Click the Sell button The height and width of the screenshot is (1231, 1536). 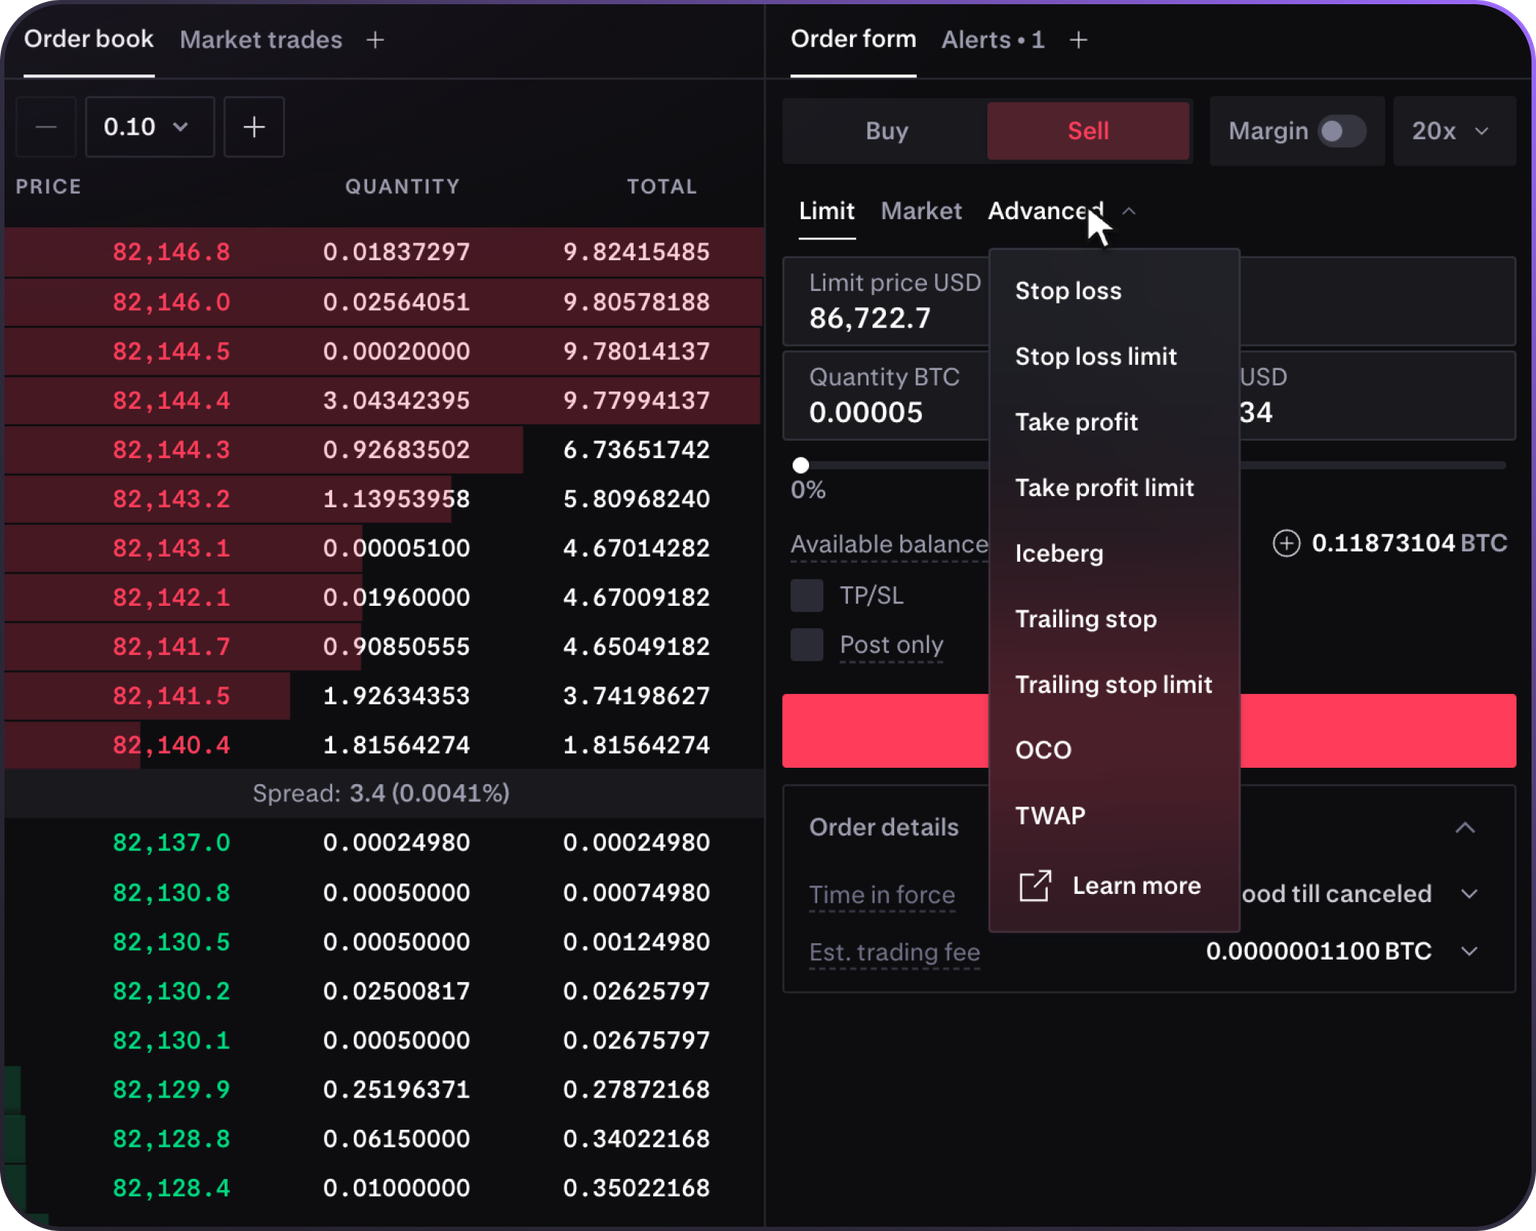[1088, 131]
